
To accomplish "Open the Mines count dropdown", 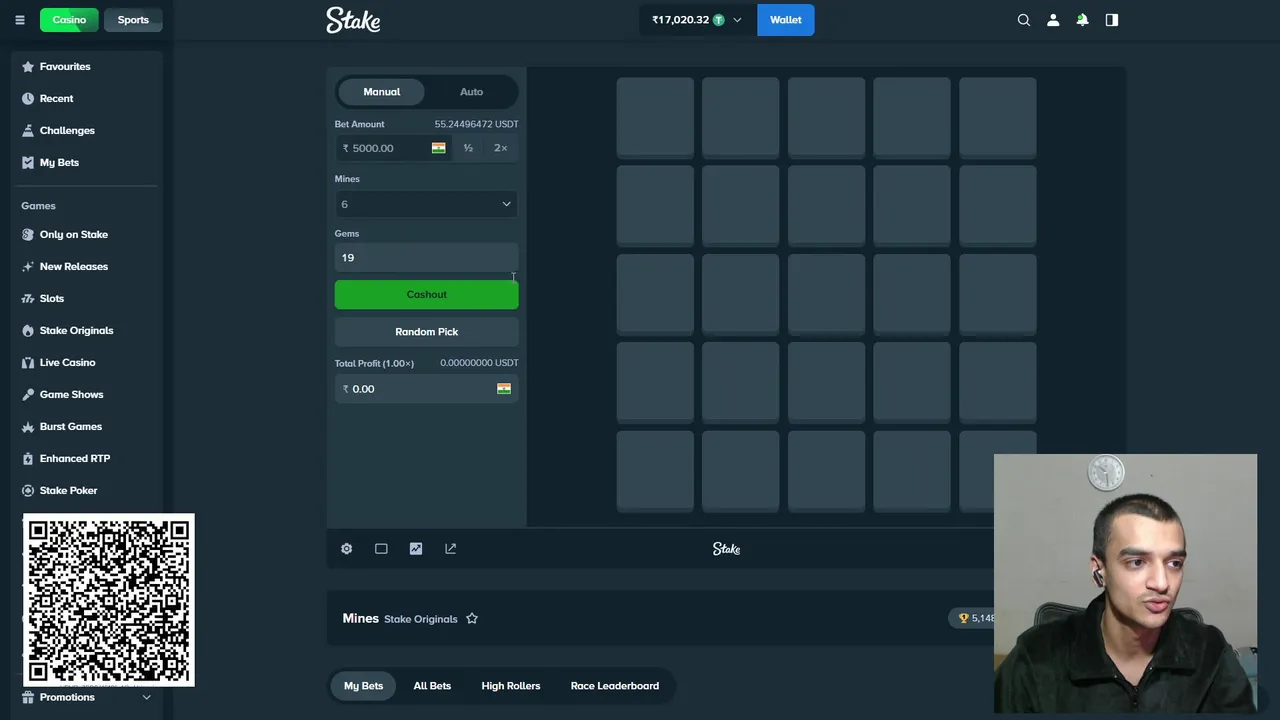I will [426, 204].
